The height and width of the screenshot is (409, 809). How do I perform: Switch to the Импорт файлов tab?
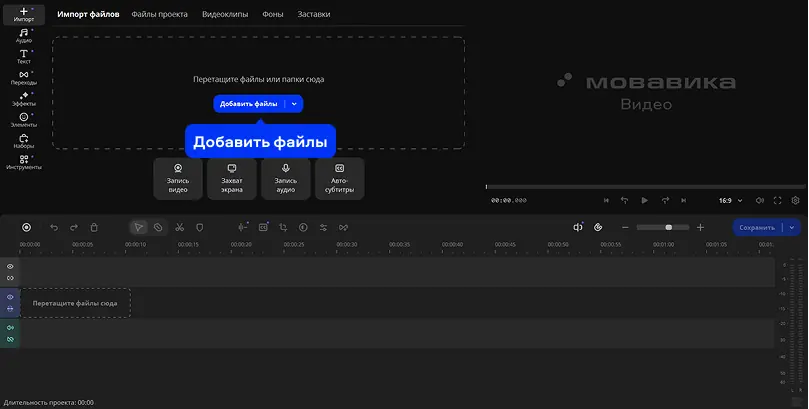(88, 14)
